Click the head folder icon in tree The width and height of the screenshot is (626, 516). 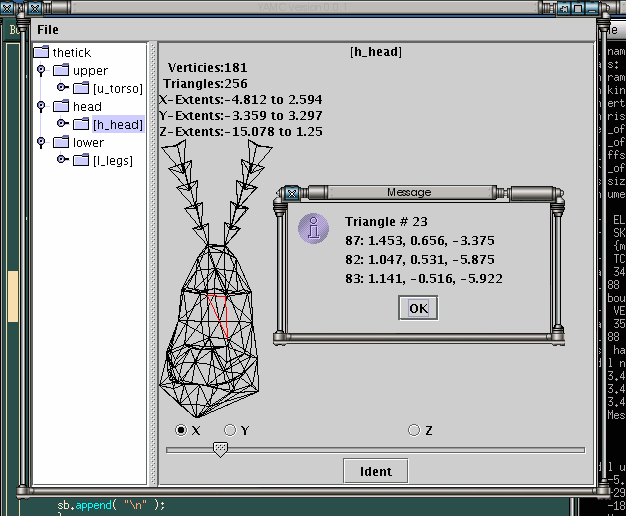(x=61, y=106)
